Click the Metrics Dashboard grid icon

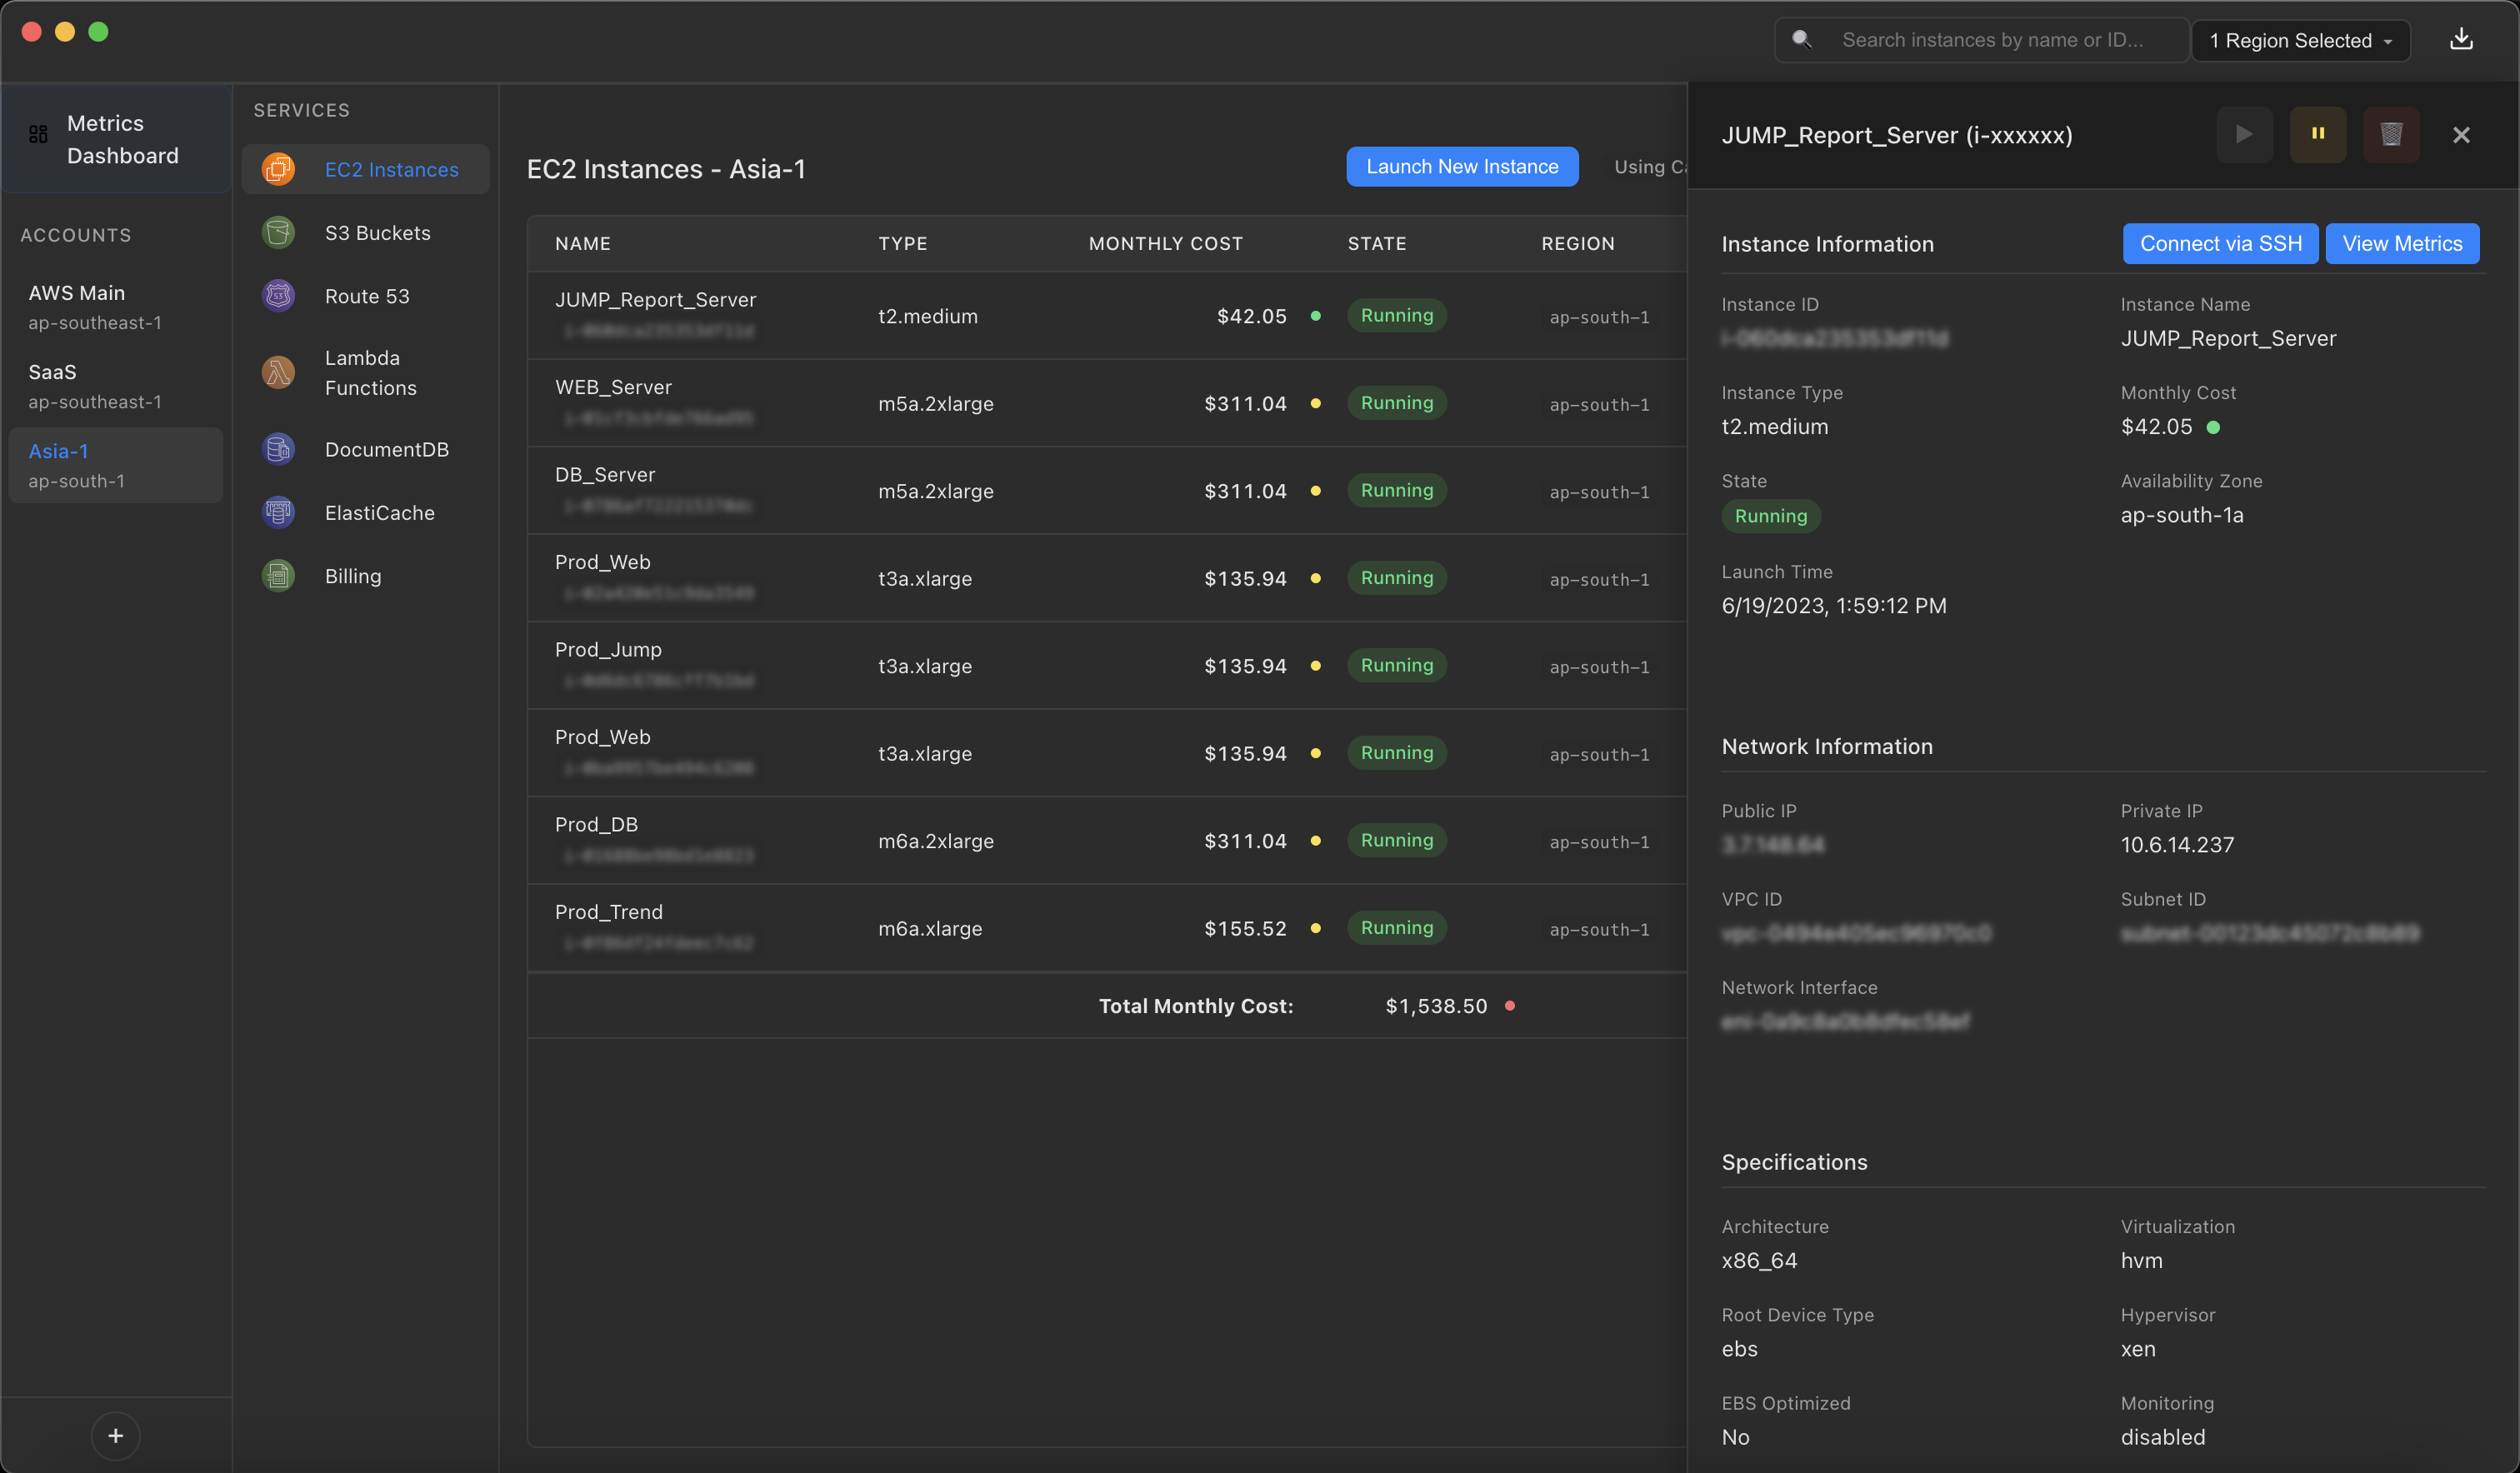(38, 133)
